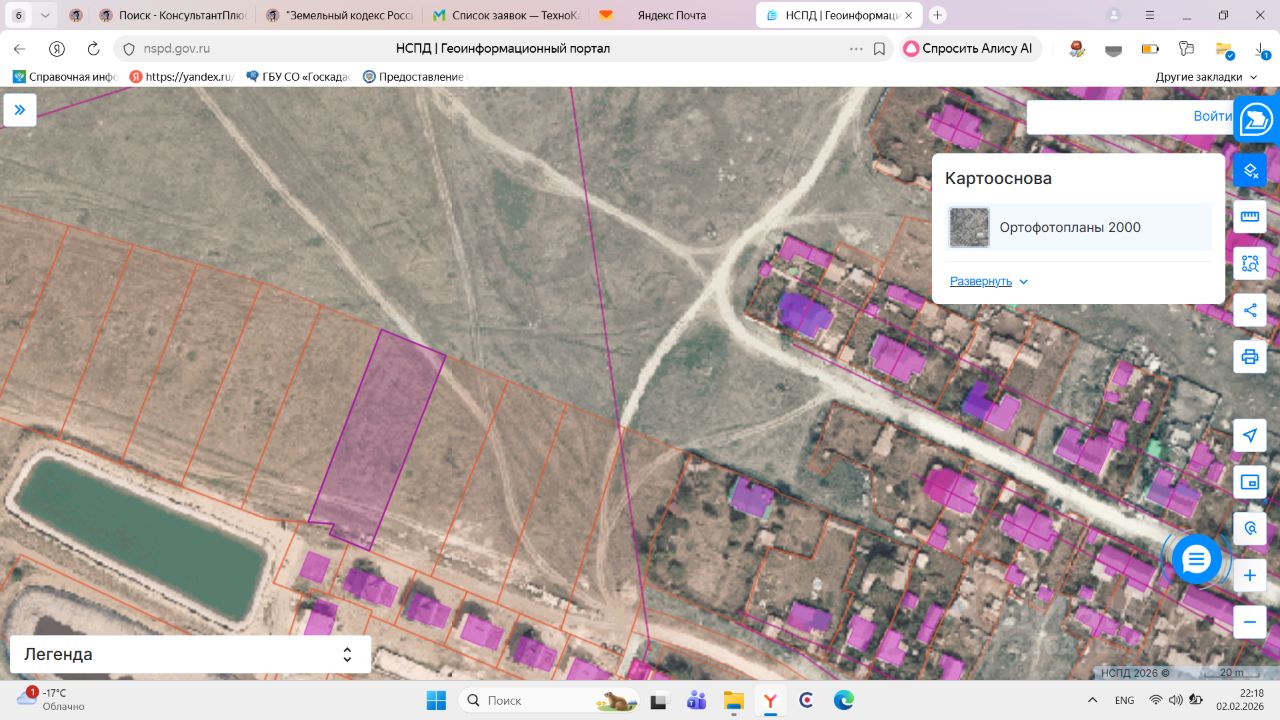Viewport: 1280px width, 720px height.
Task: Switch to Список заявок tab
Action: 508,15
